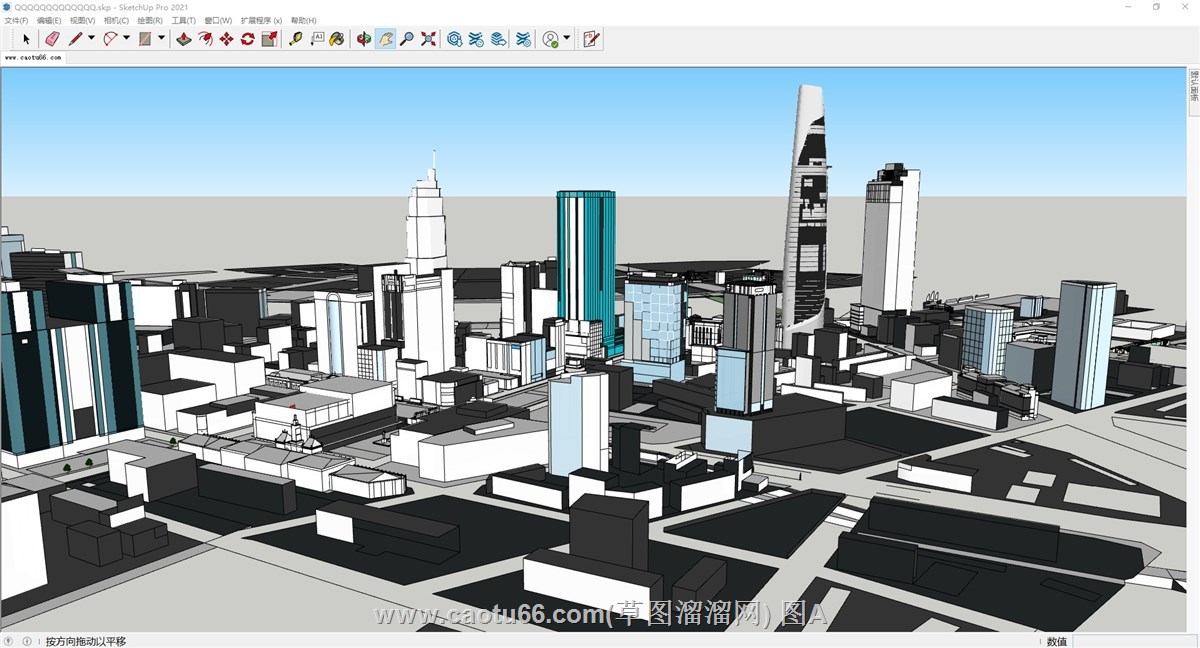Minimize the SketchUp window
1200x648 pixels.
pos(1128,7)
